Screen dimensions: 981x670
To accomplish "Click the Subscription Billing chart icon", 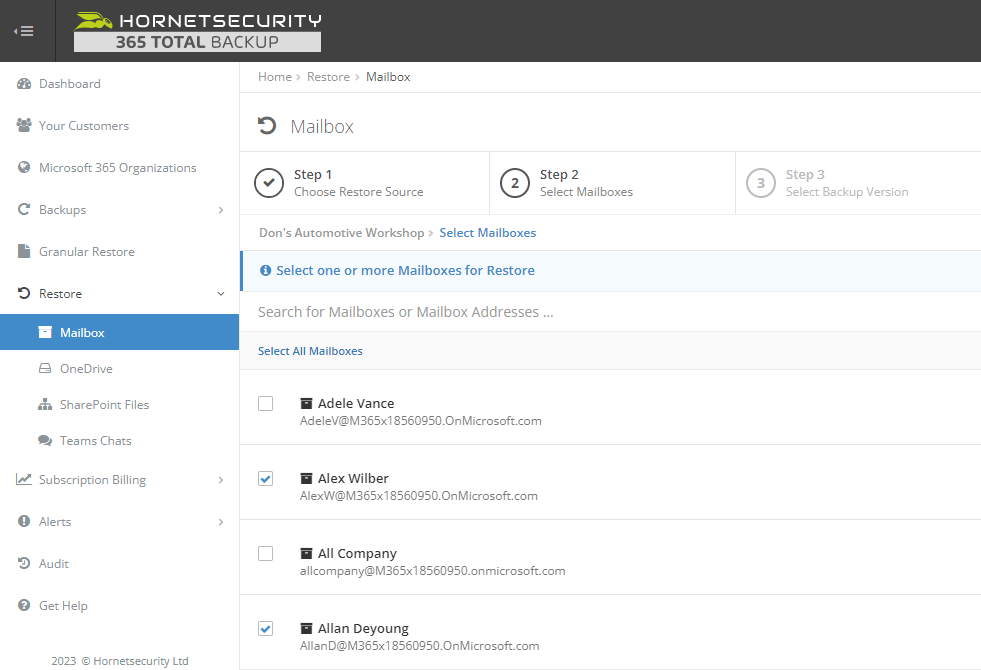I will (x=24, y=479).
